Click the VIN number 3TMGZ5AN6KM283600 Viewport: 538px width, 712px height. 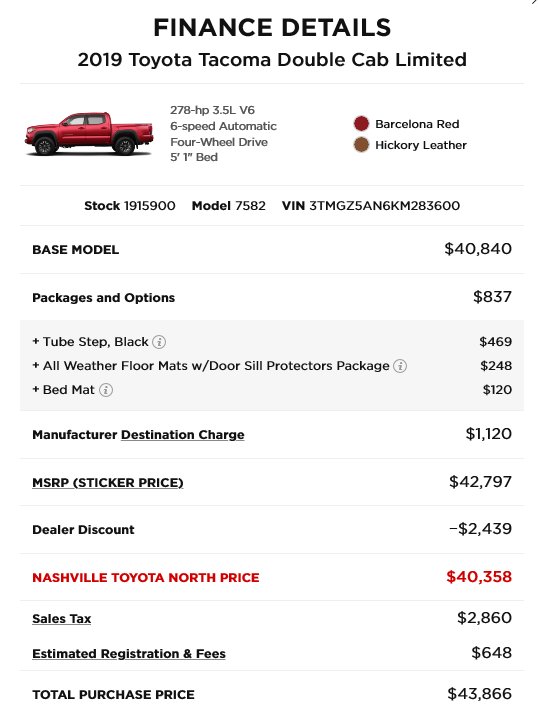385,206
